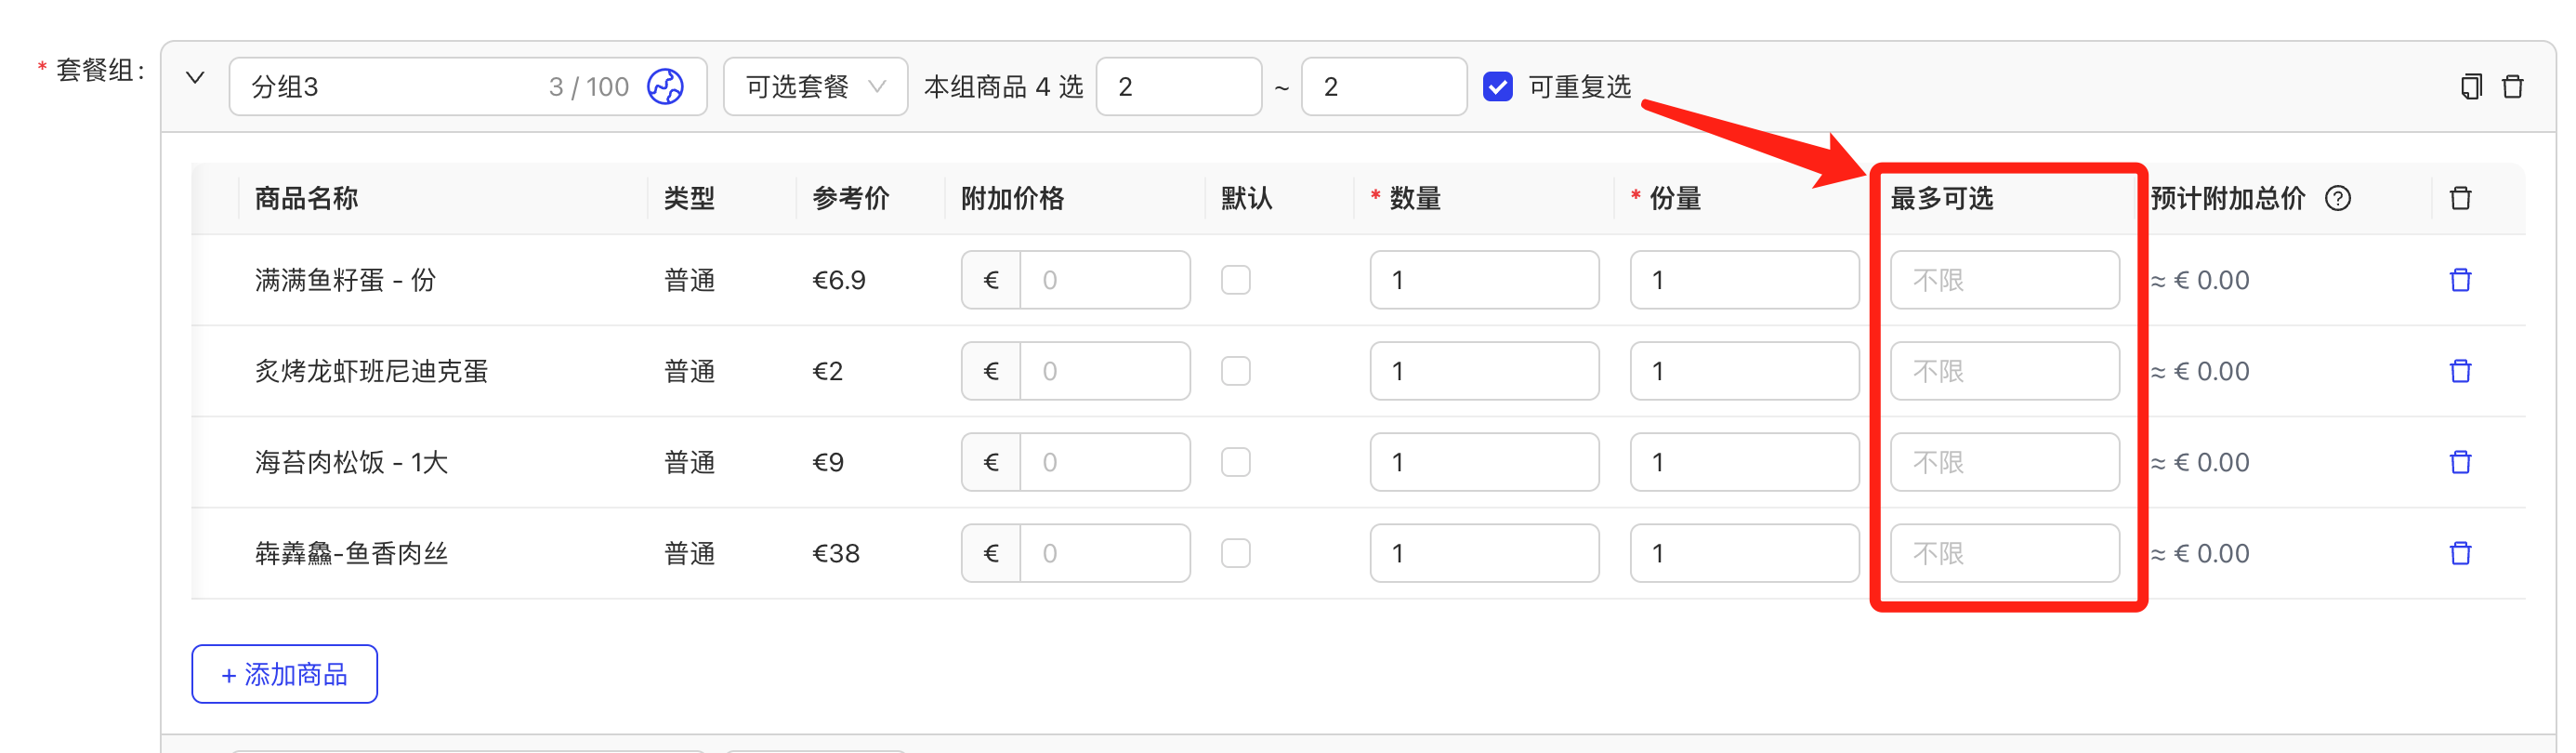2576x753 pixels.
Task: Delete the 海苔肉松饭 - 1大 row
Action: (x=2460, y=462)
